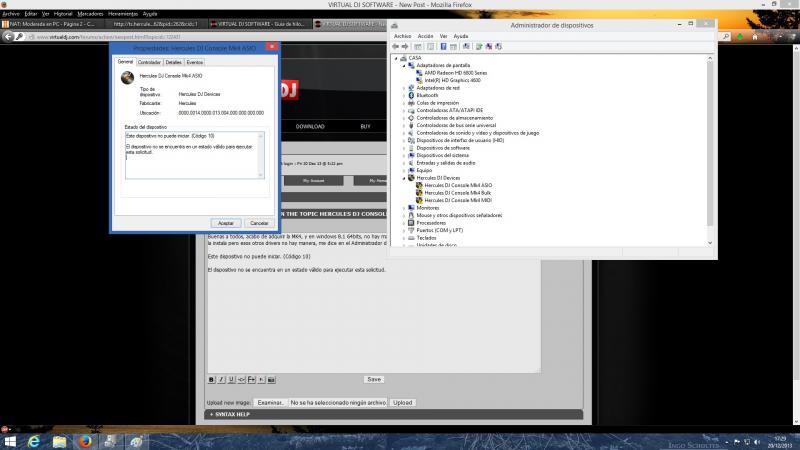Toggle underline in the forum post editor

coord(231,380)
